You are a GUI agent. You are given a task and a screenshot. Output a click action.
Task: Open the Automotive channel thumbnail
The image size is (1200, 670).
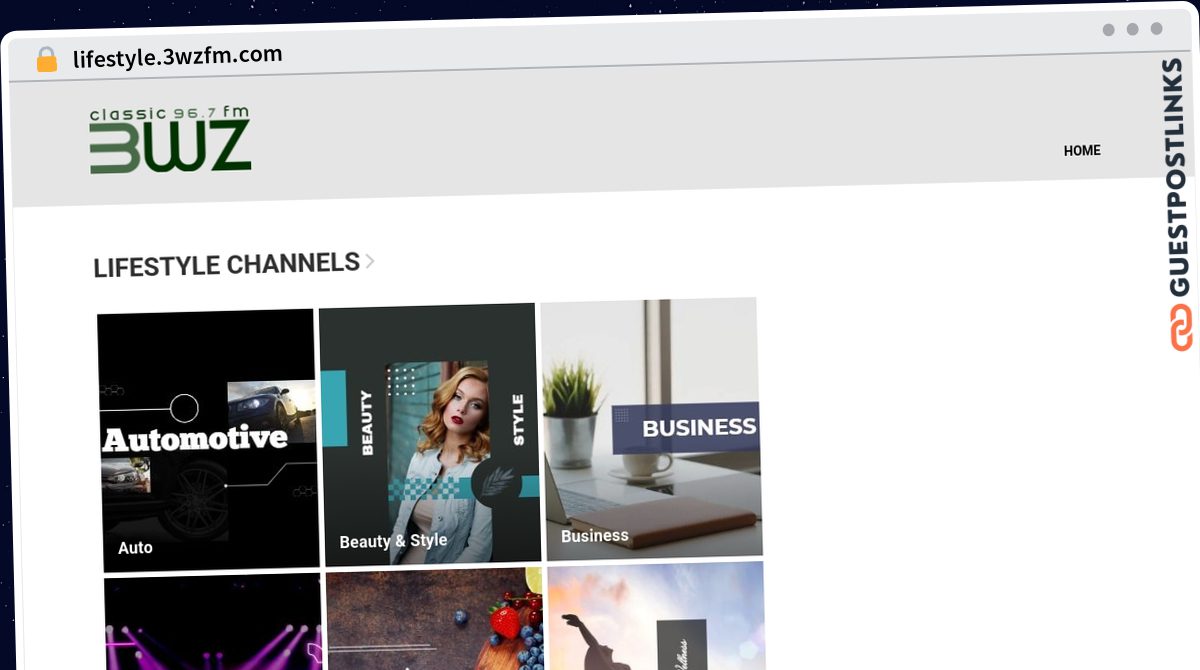tap(208, 441)
